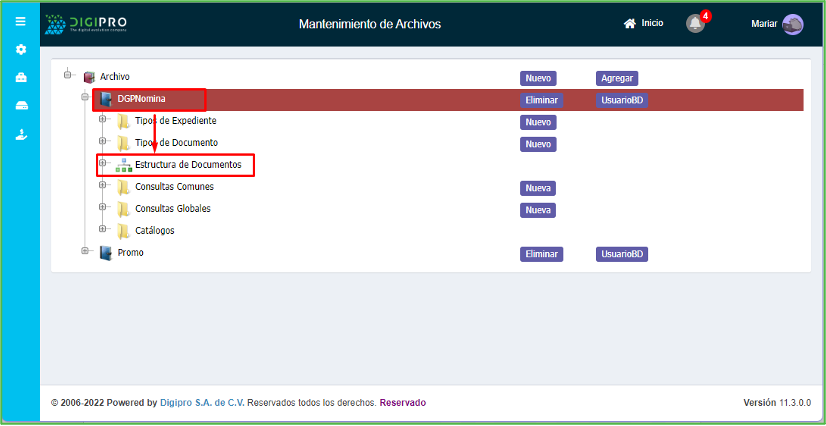
Task: Click Nueva for Consultas Globales
Action: pos(538,210)
